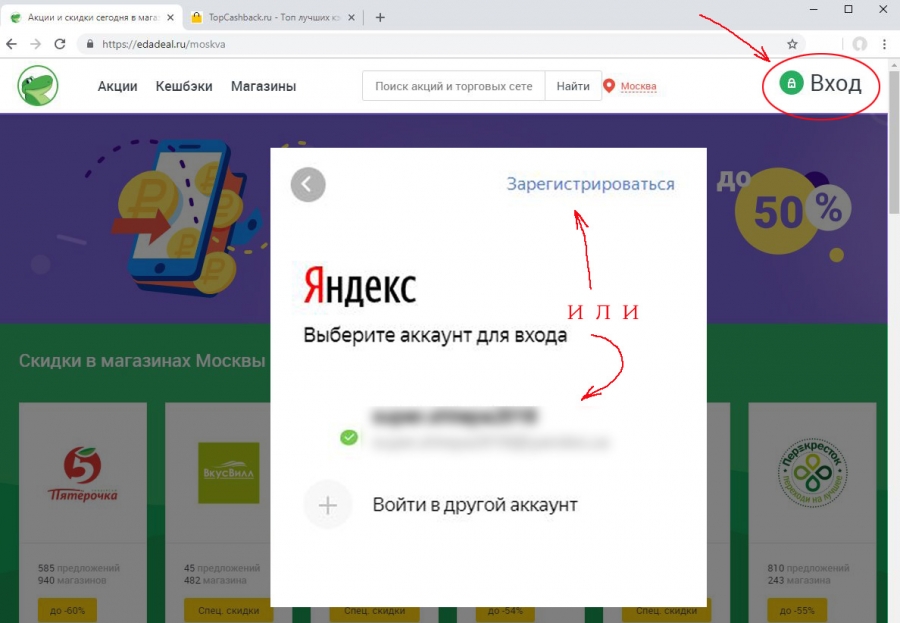
Task: Click the page vertical scrollbar
Action: (894, 144)
